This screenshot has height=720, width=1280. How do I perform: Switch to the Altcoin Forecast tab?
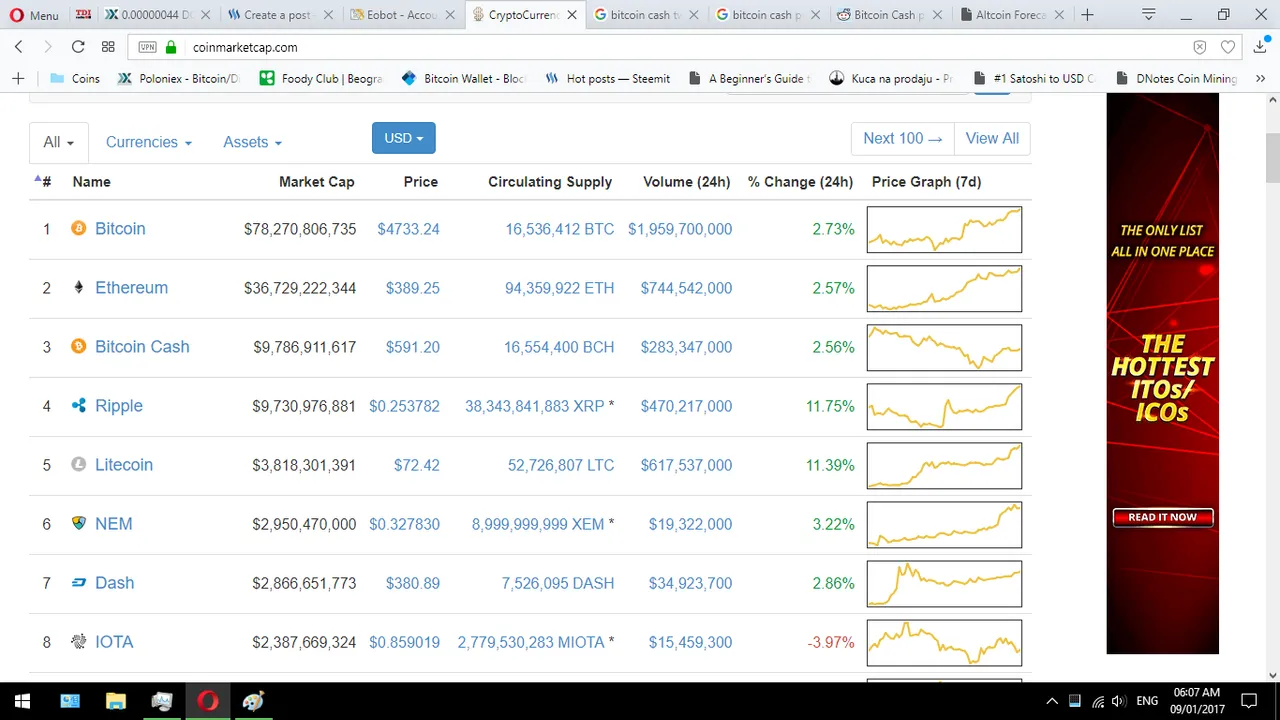(x=1010, y=15)
